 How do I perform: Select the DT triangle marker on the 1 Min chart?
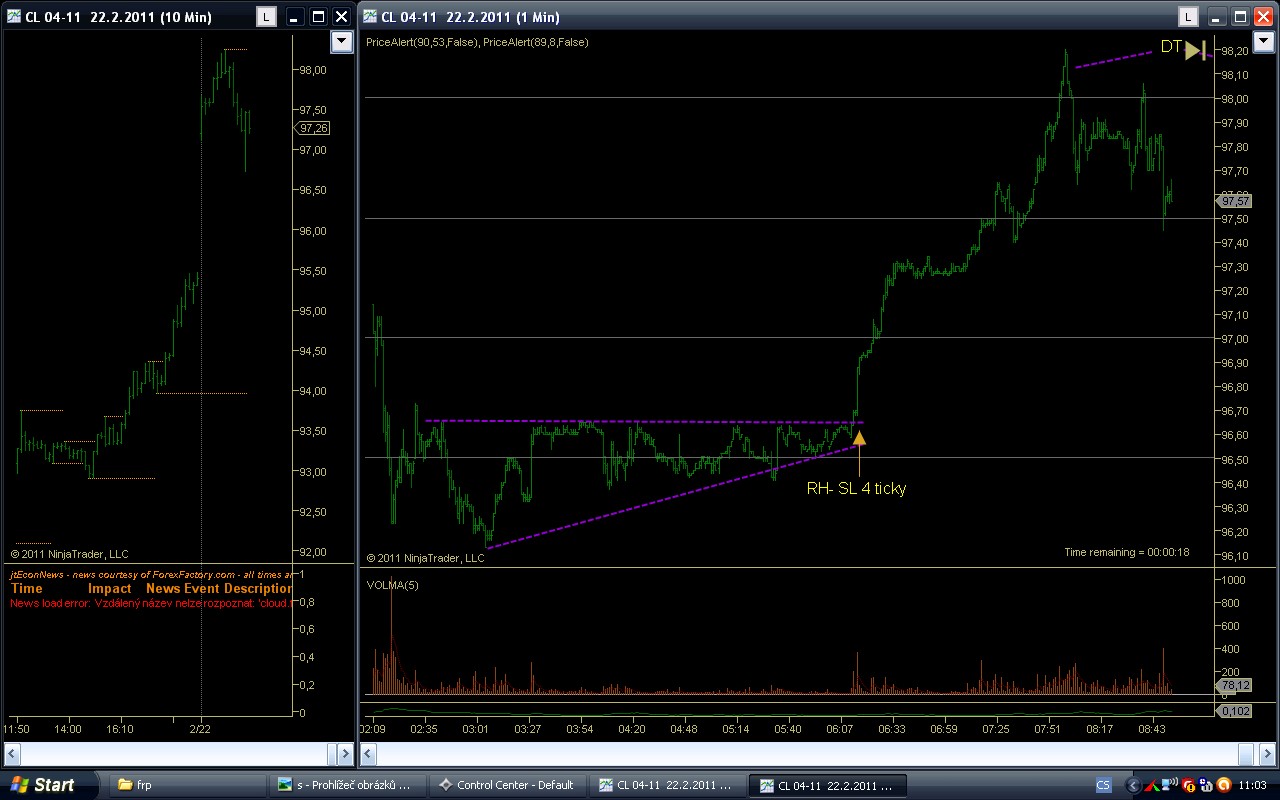(x=1196, y=50)
